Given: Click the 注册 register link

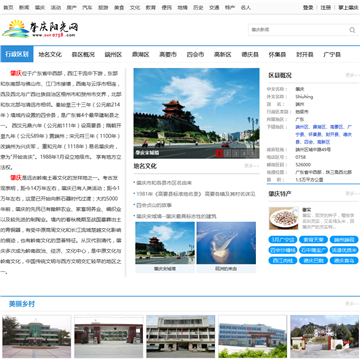Looking at the screenshot, I should [326, 7].
